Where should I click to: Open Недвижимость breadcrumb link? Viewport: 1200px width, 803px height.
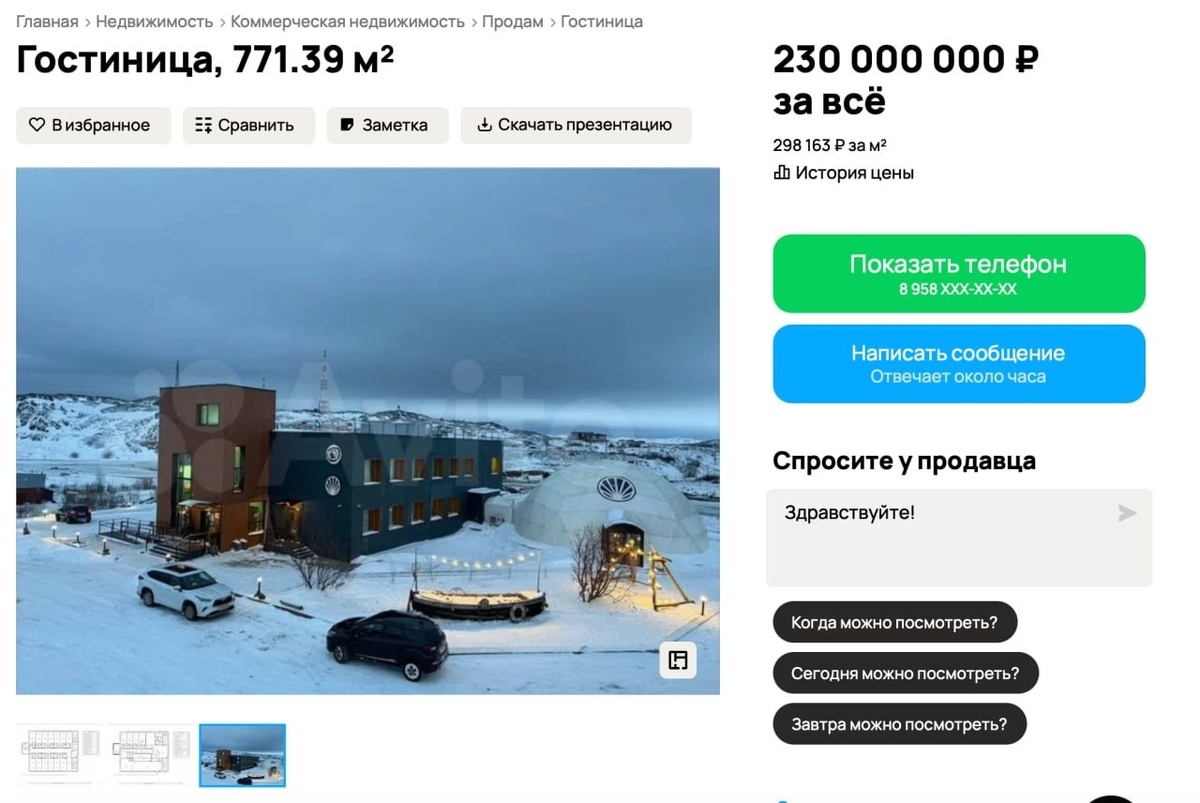pos(154,21)
